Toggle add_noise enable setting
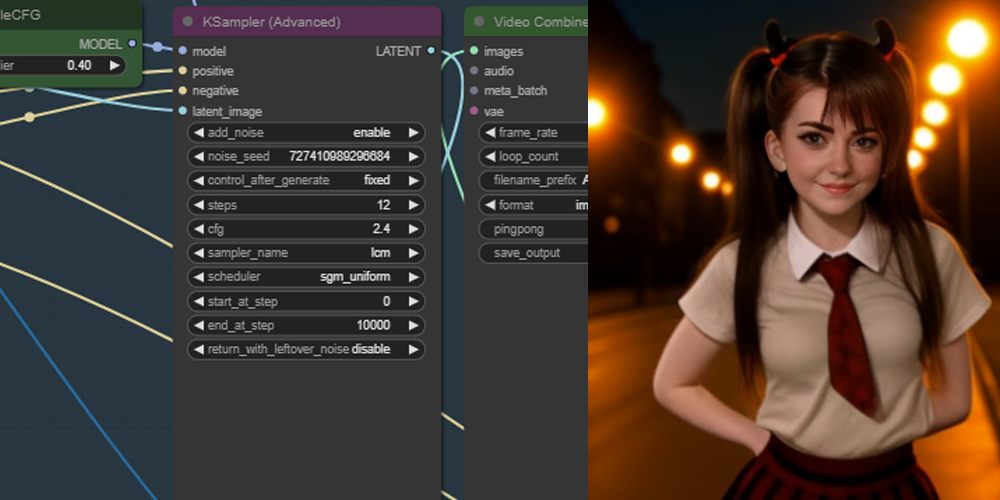The image size is (1000, 500). (x=306, y=133)
